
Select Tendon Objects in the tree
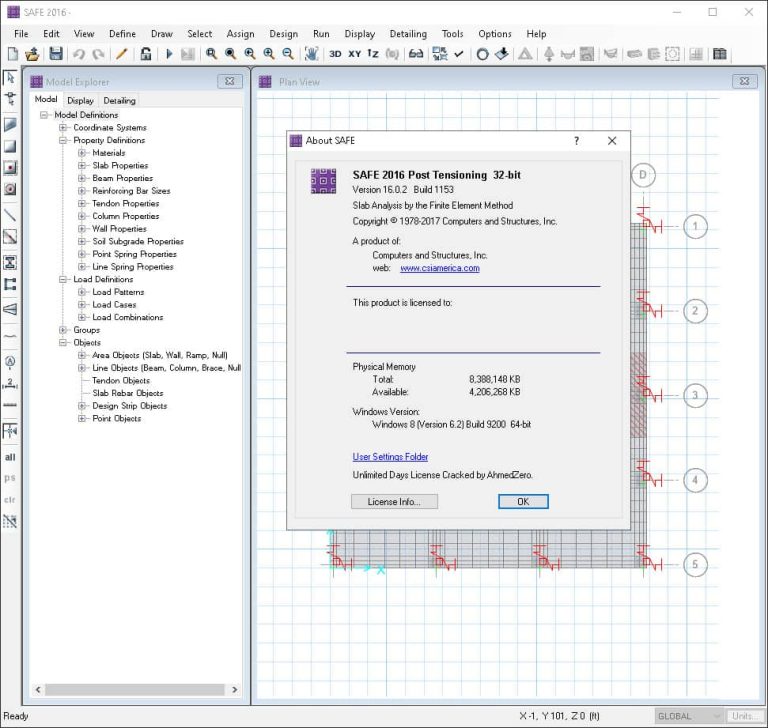coord(121,381)
